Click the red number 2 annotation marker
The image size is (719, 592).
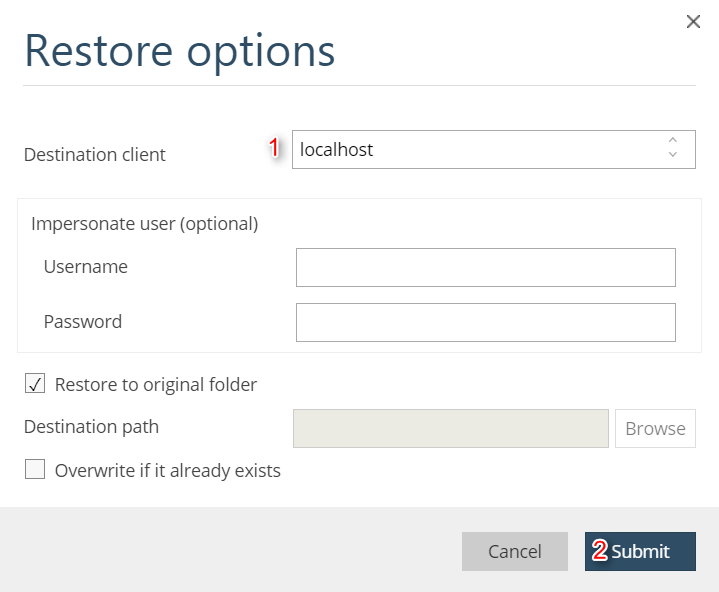[x=600, y=551]
